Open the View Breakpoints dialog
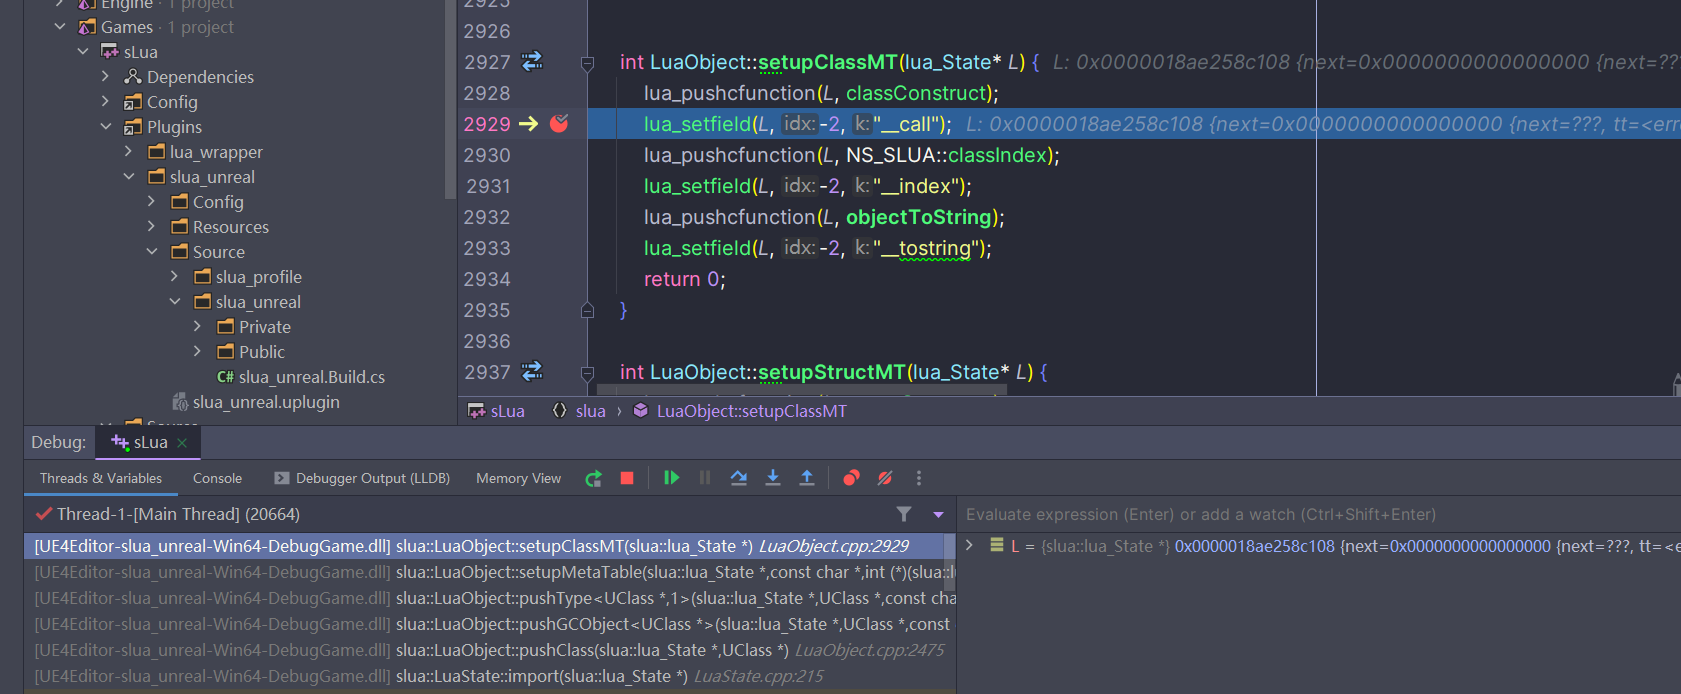This screenshot has height=694, width=1681. point(851,478)
